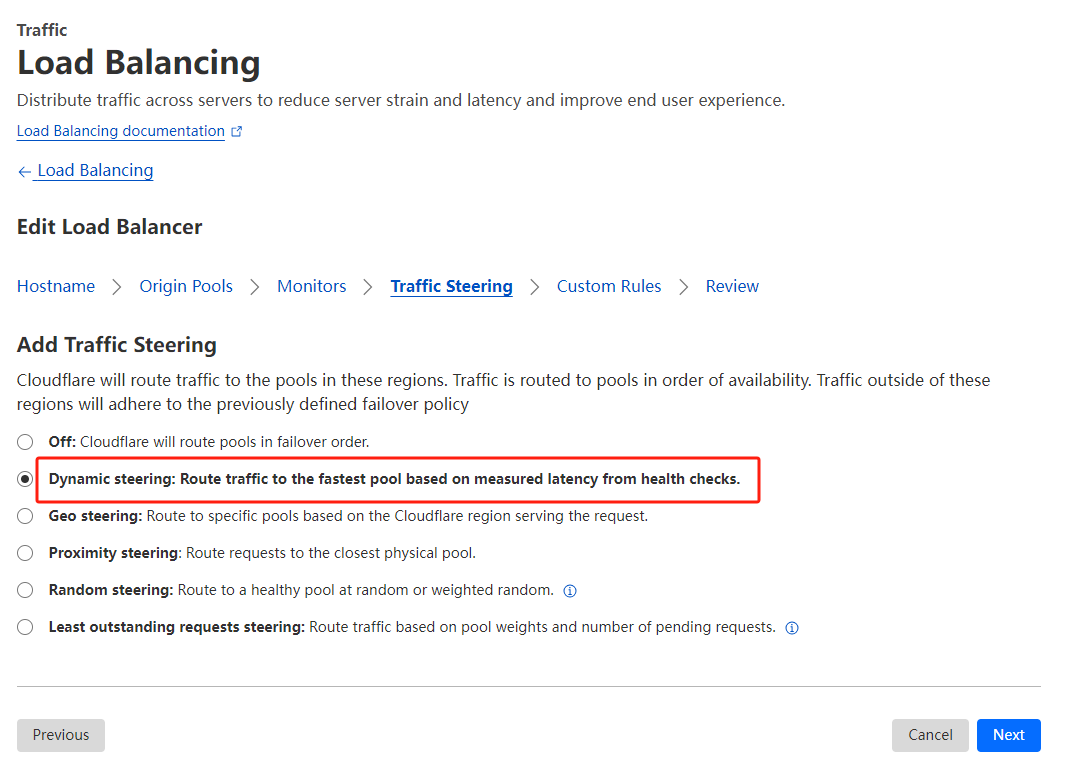Enable Proximity steering radio option
The image size is (1078, 765).
(25, 553)
